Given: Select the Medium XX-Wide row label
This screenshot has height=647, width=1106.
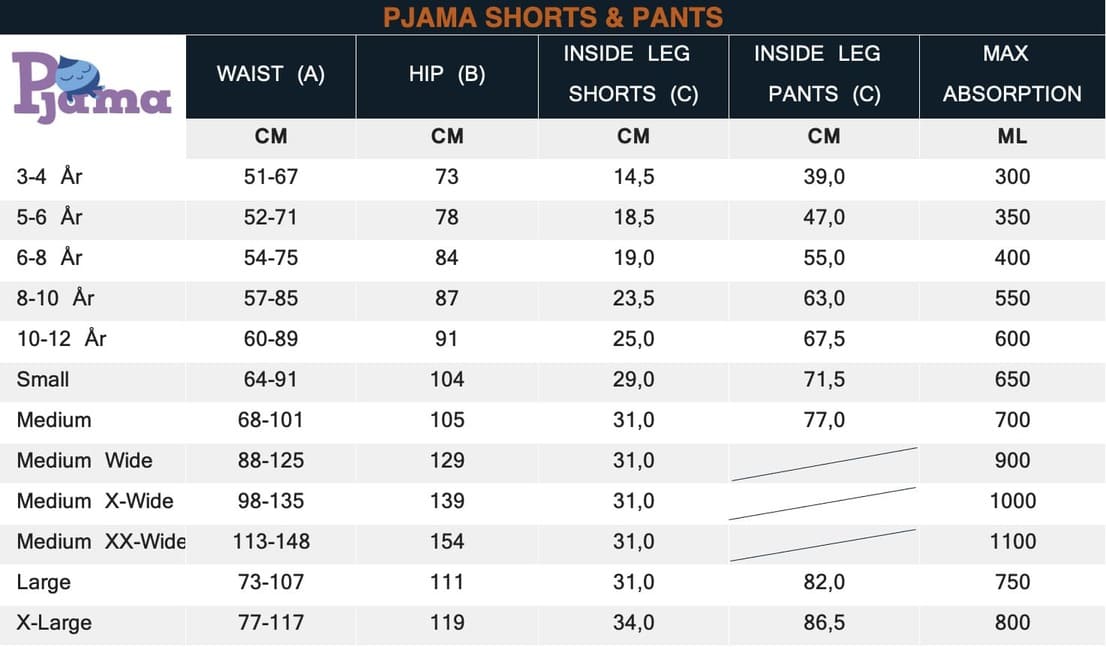Looking at the screenshot, I should 101,542.
